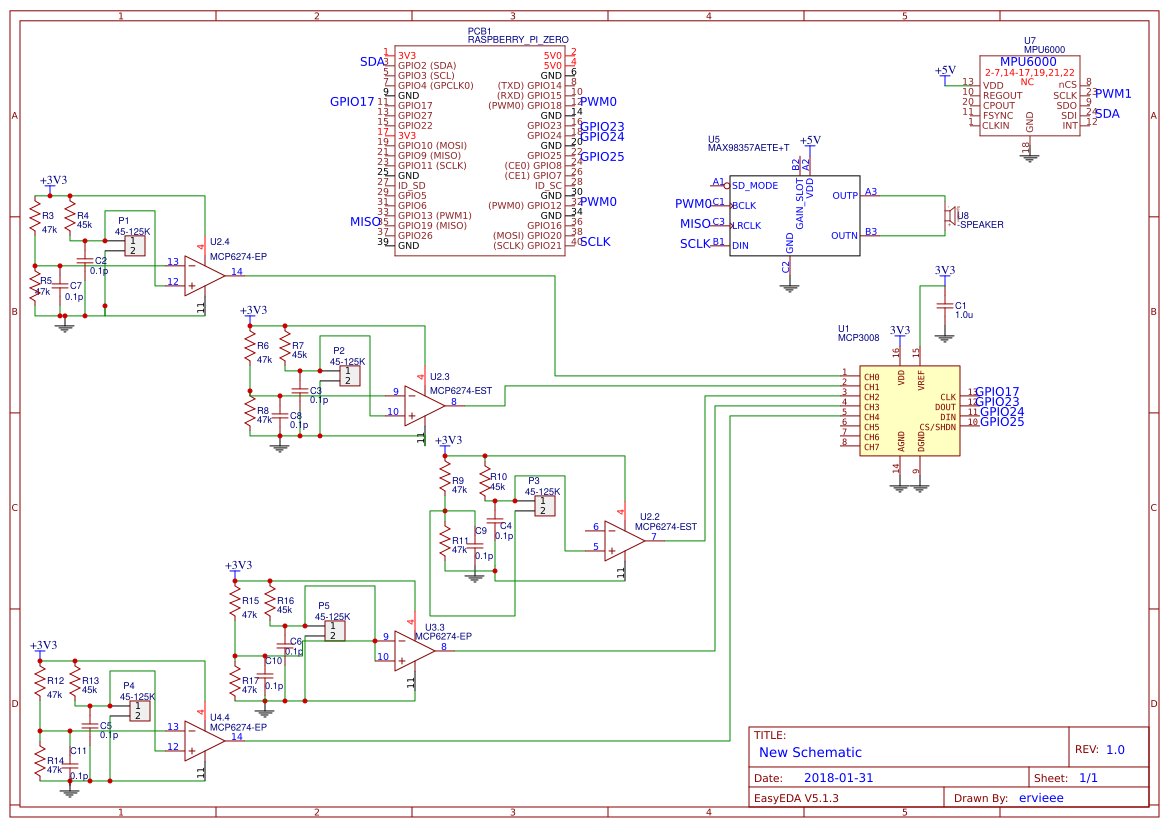Select the SCLK net label on Pi header

point(594,241)
